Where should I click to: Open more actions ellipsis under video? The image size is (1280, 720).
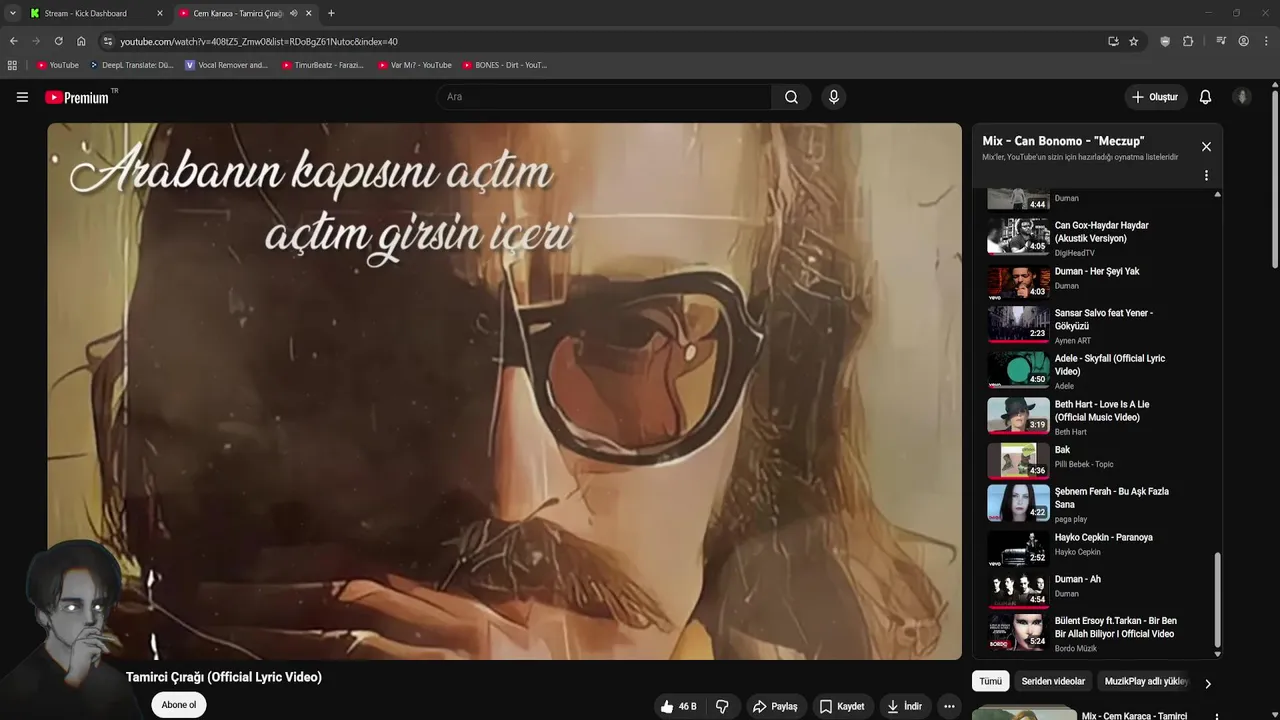coord(950,706)
